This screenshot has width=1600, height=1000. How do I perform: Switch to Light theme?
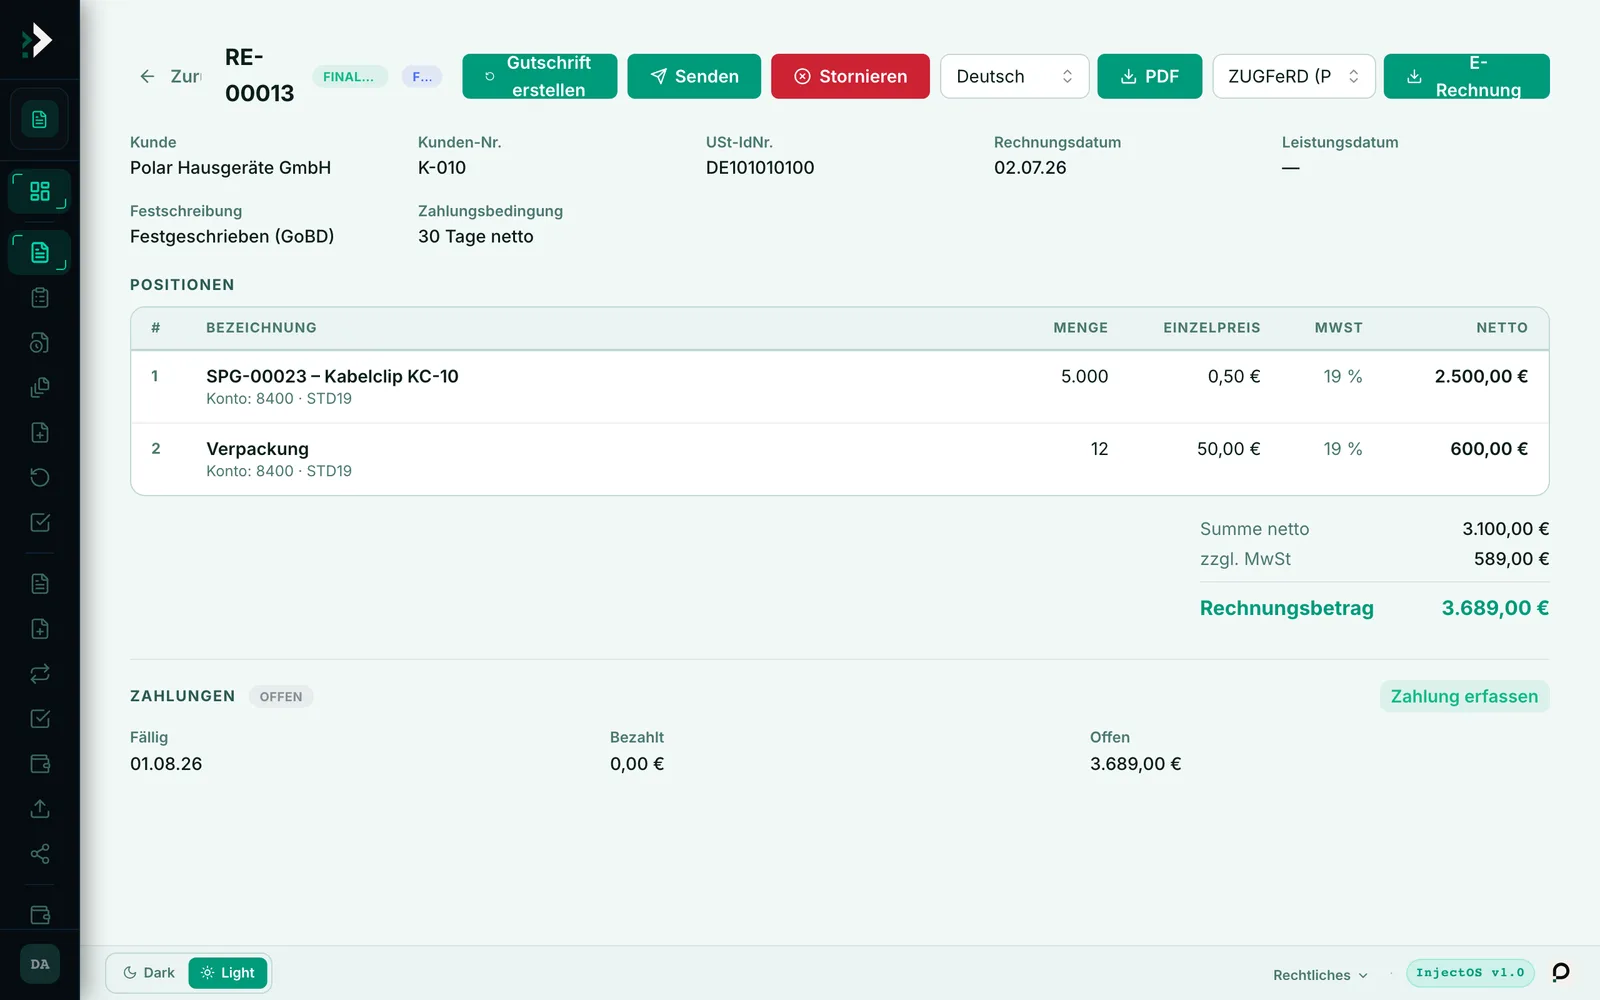[x=228, y=973]
